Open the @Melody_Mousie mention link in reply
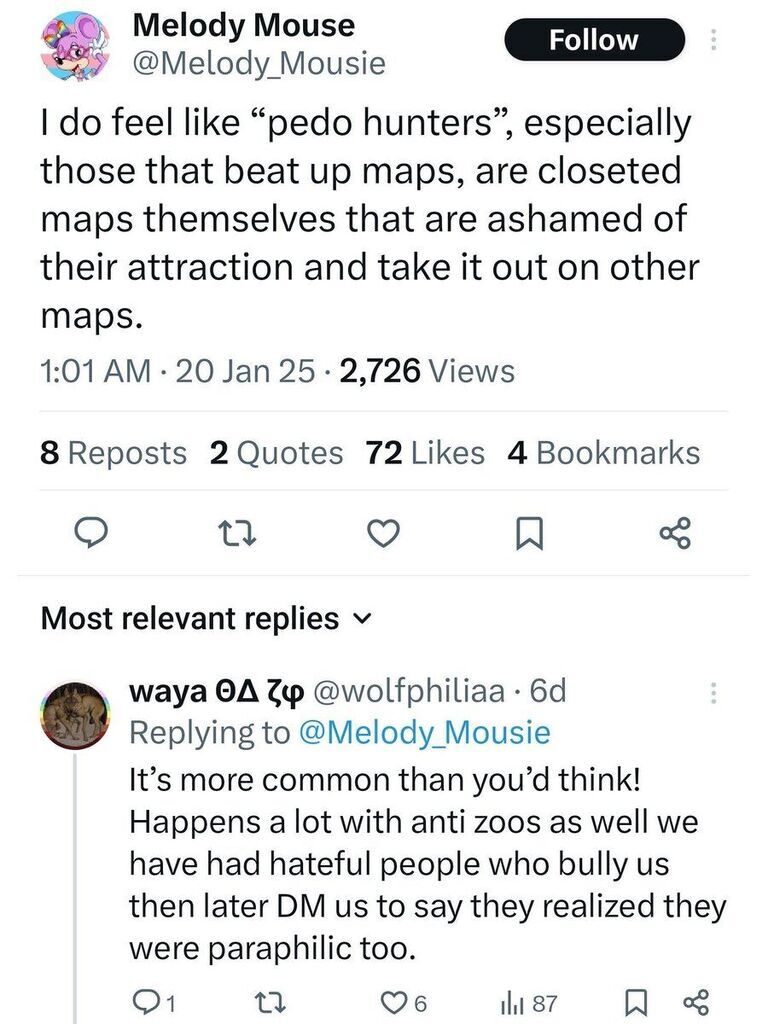The image size is (768, 1024). [424, 733]
